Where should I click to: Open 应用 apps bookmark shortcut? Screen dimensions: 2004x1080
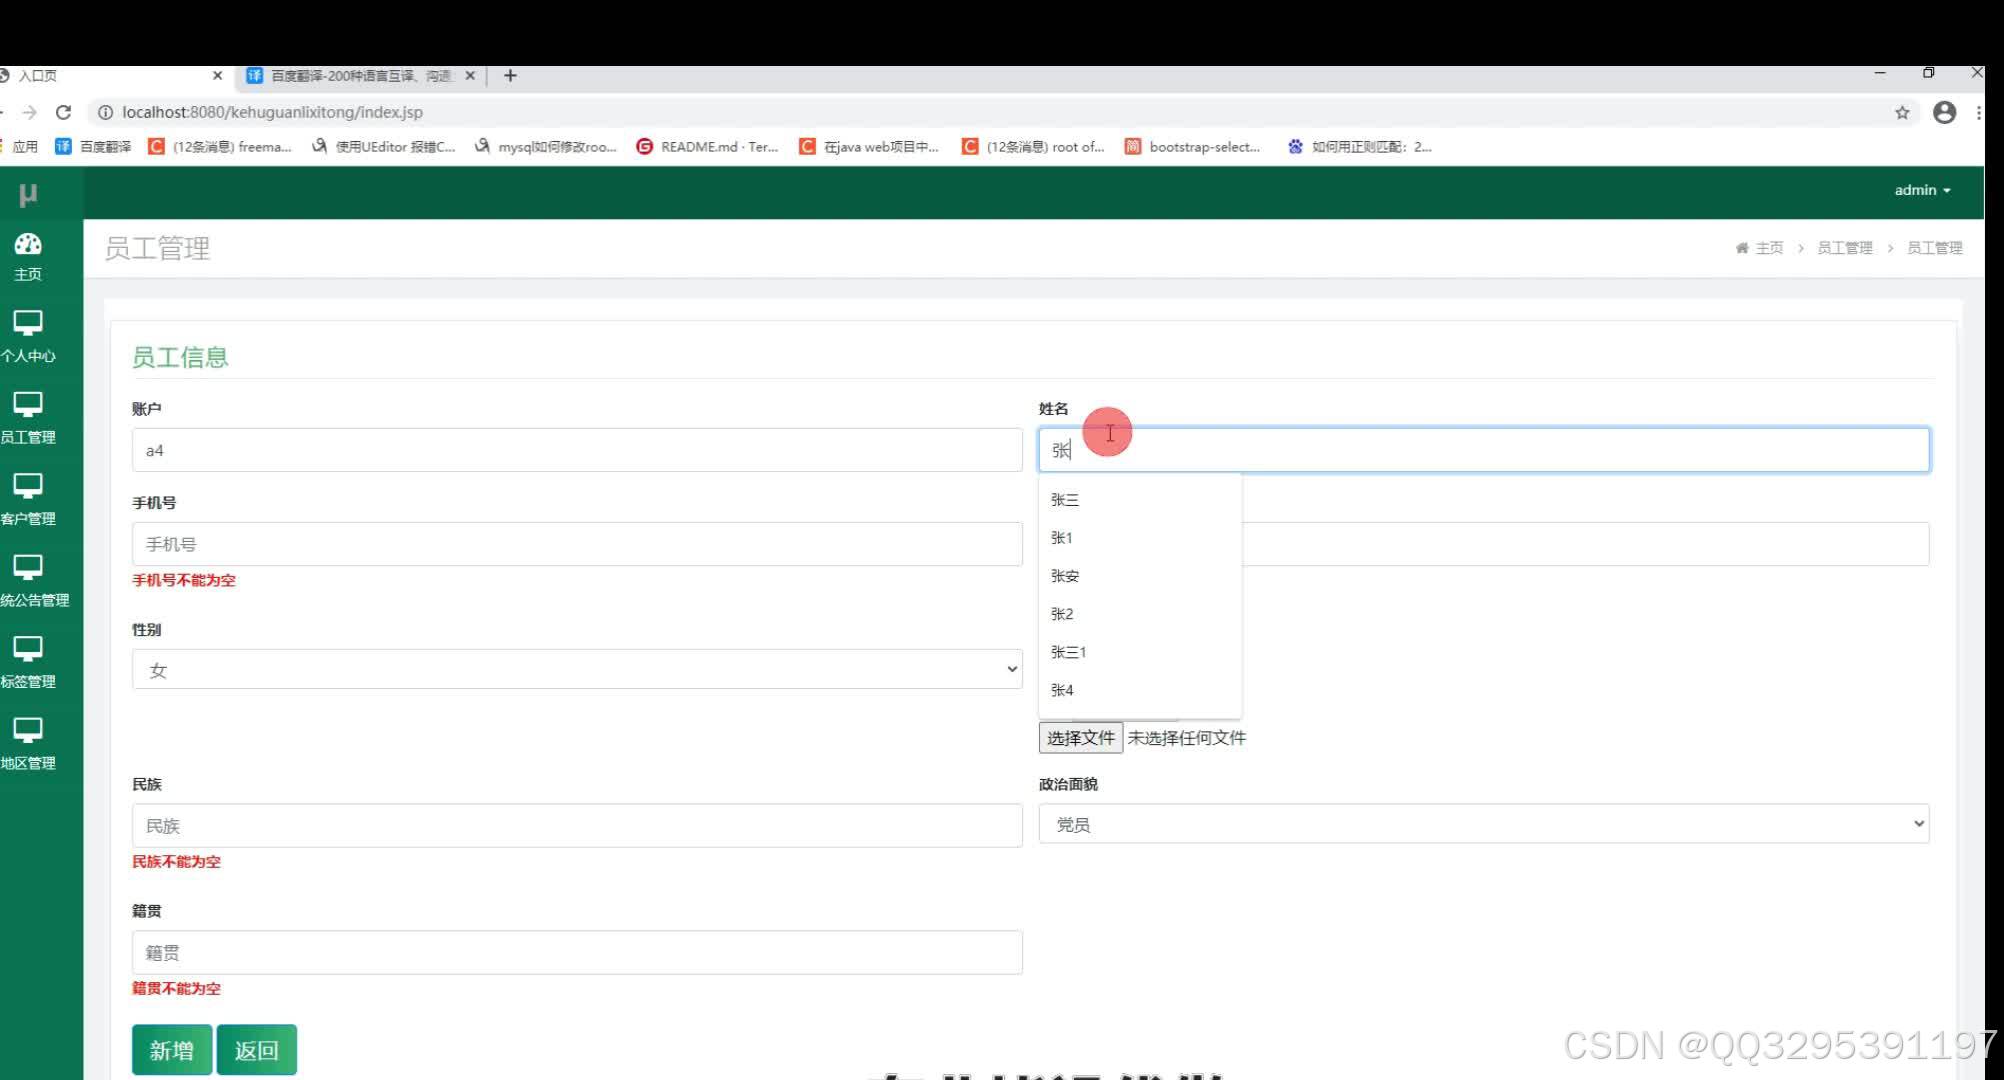(20, 146)
